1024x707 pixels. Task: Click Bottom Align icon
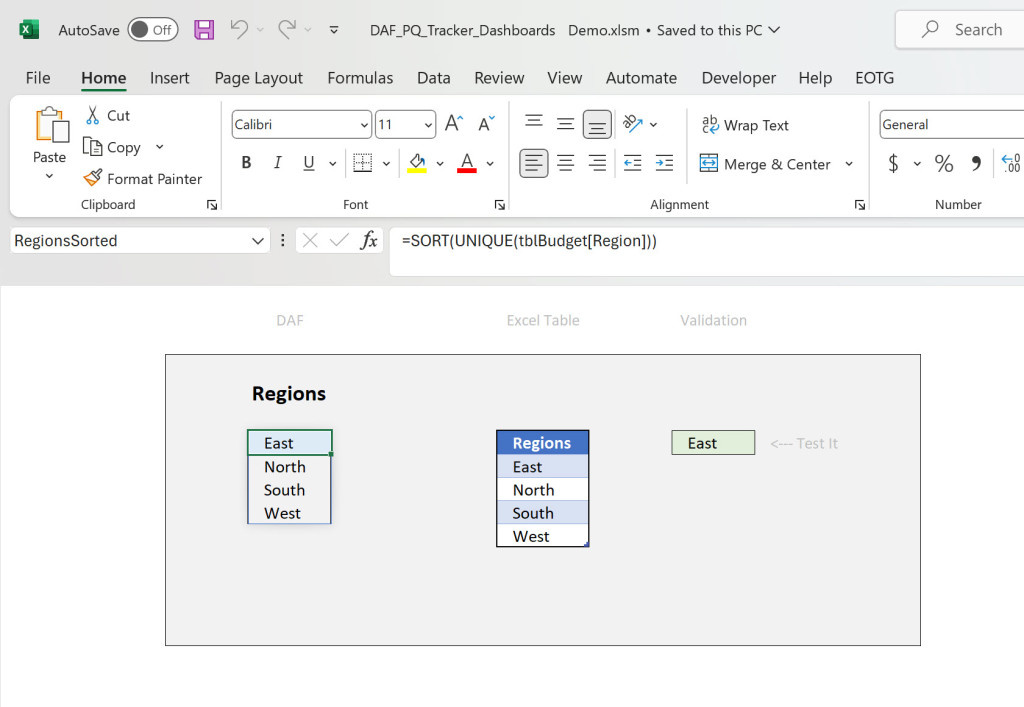click(x=597, y=124)
